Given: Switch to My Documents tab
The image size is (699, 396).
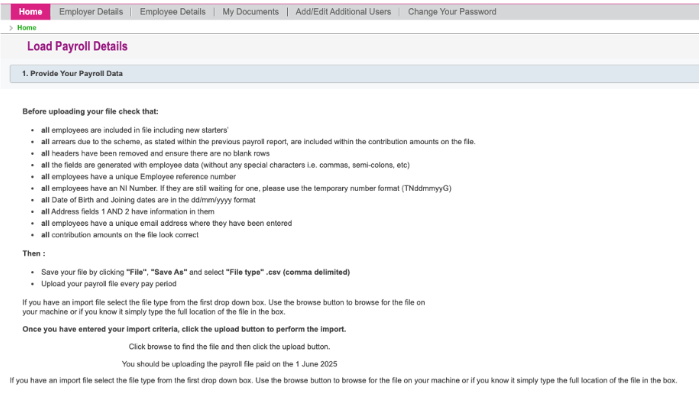Looking at the screenshot, I should point(251,12).
